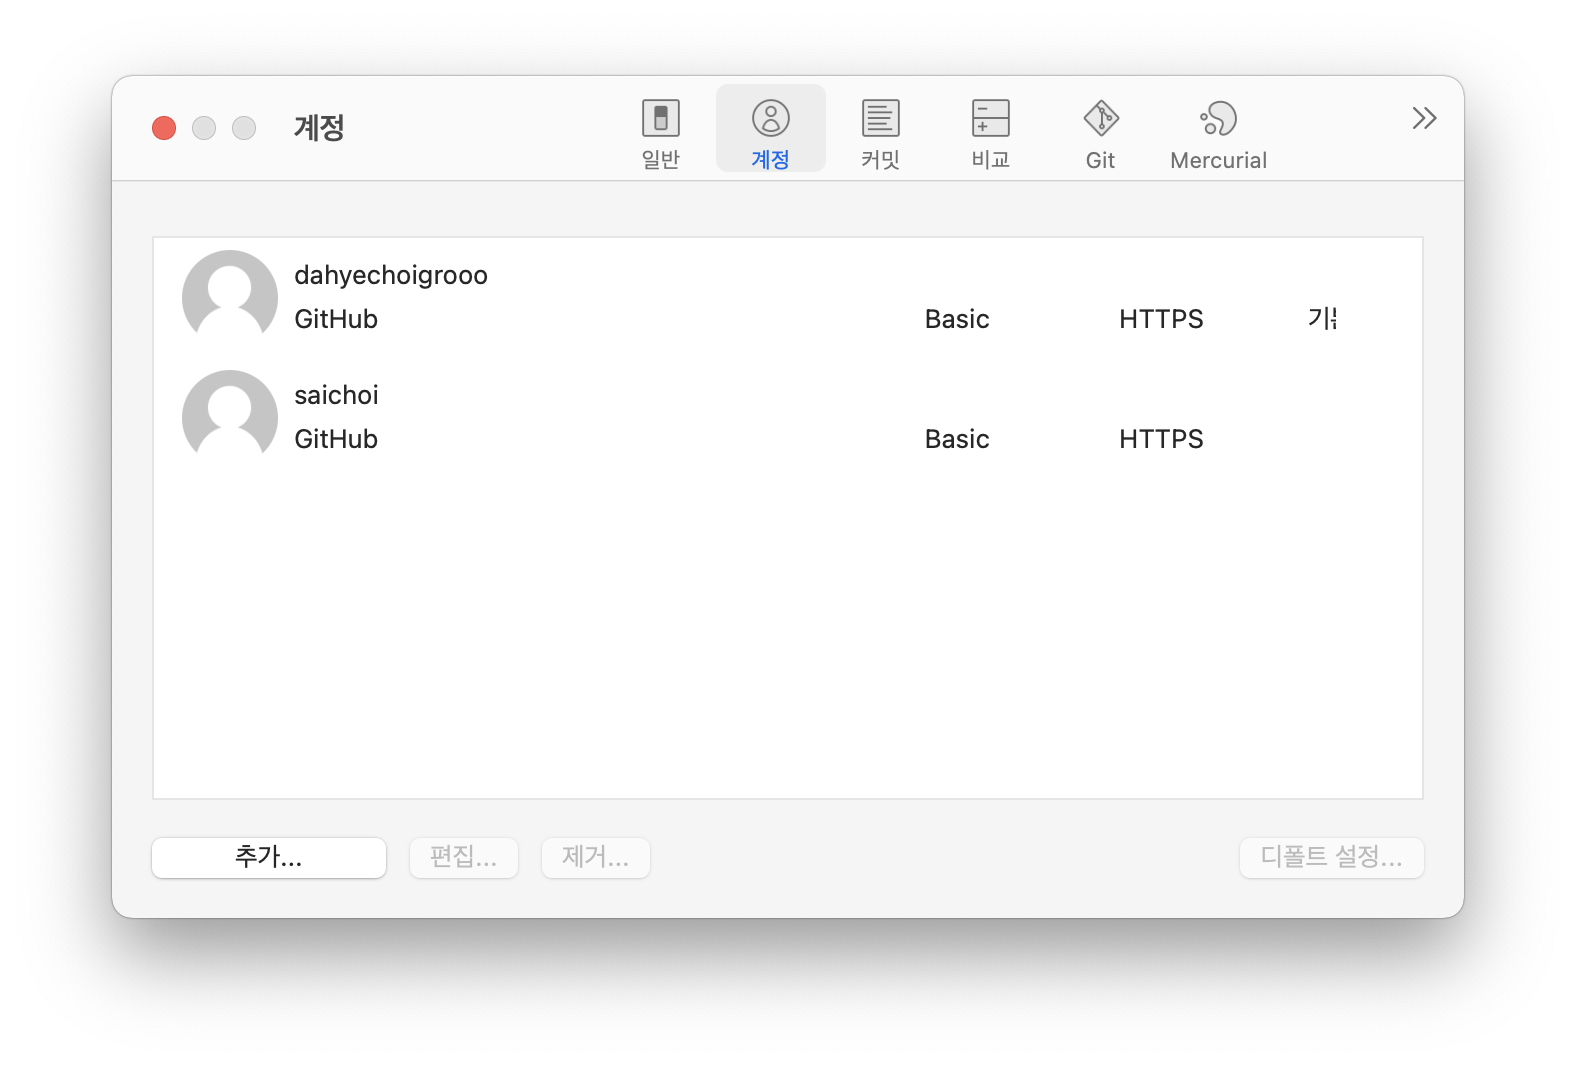Click the disabled zoom button of the 계정 window
The width and height of the screenshot is (1576, 1066).
[x=244, y=128]
